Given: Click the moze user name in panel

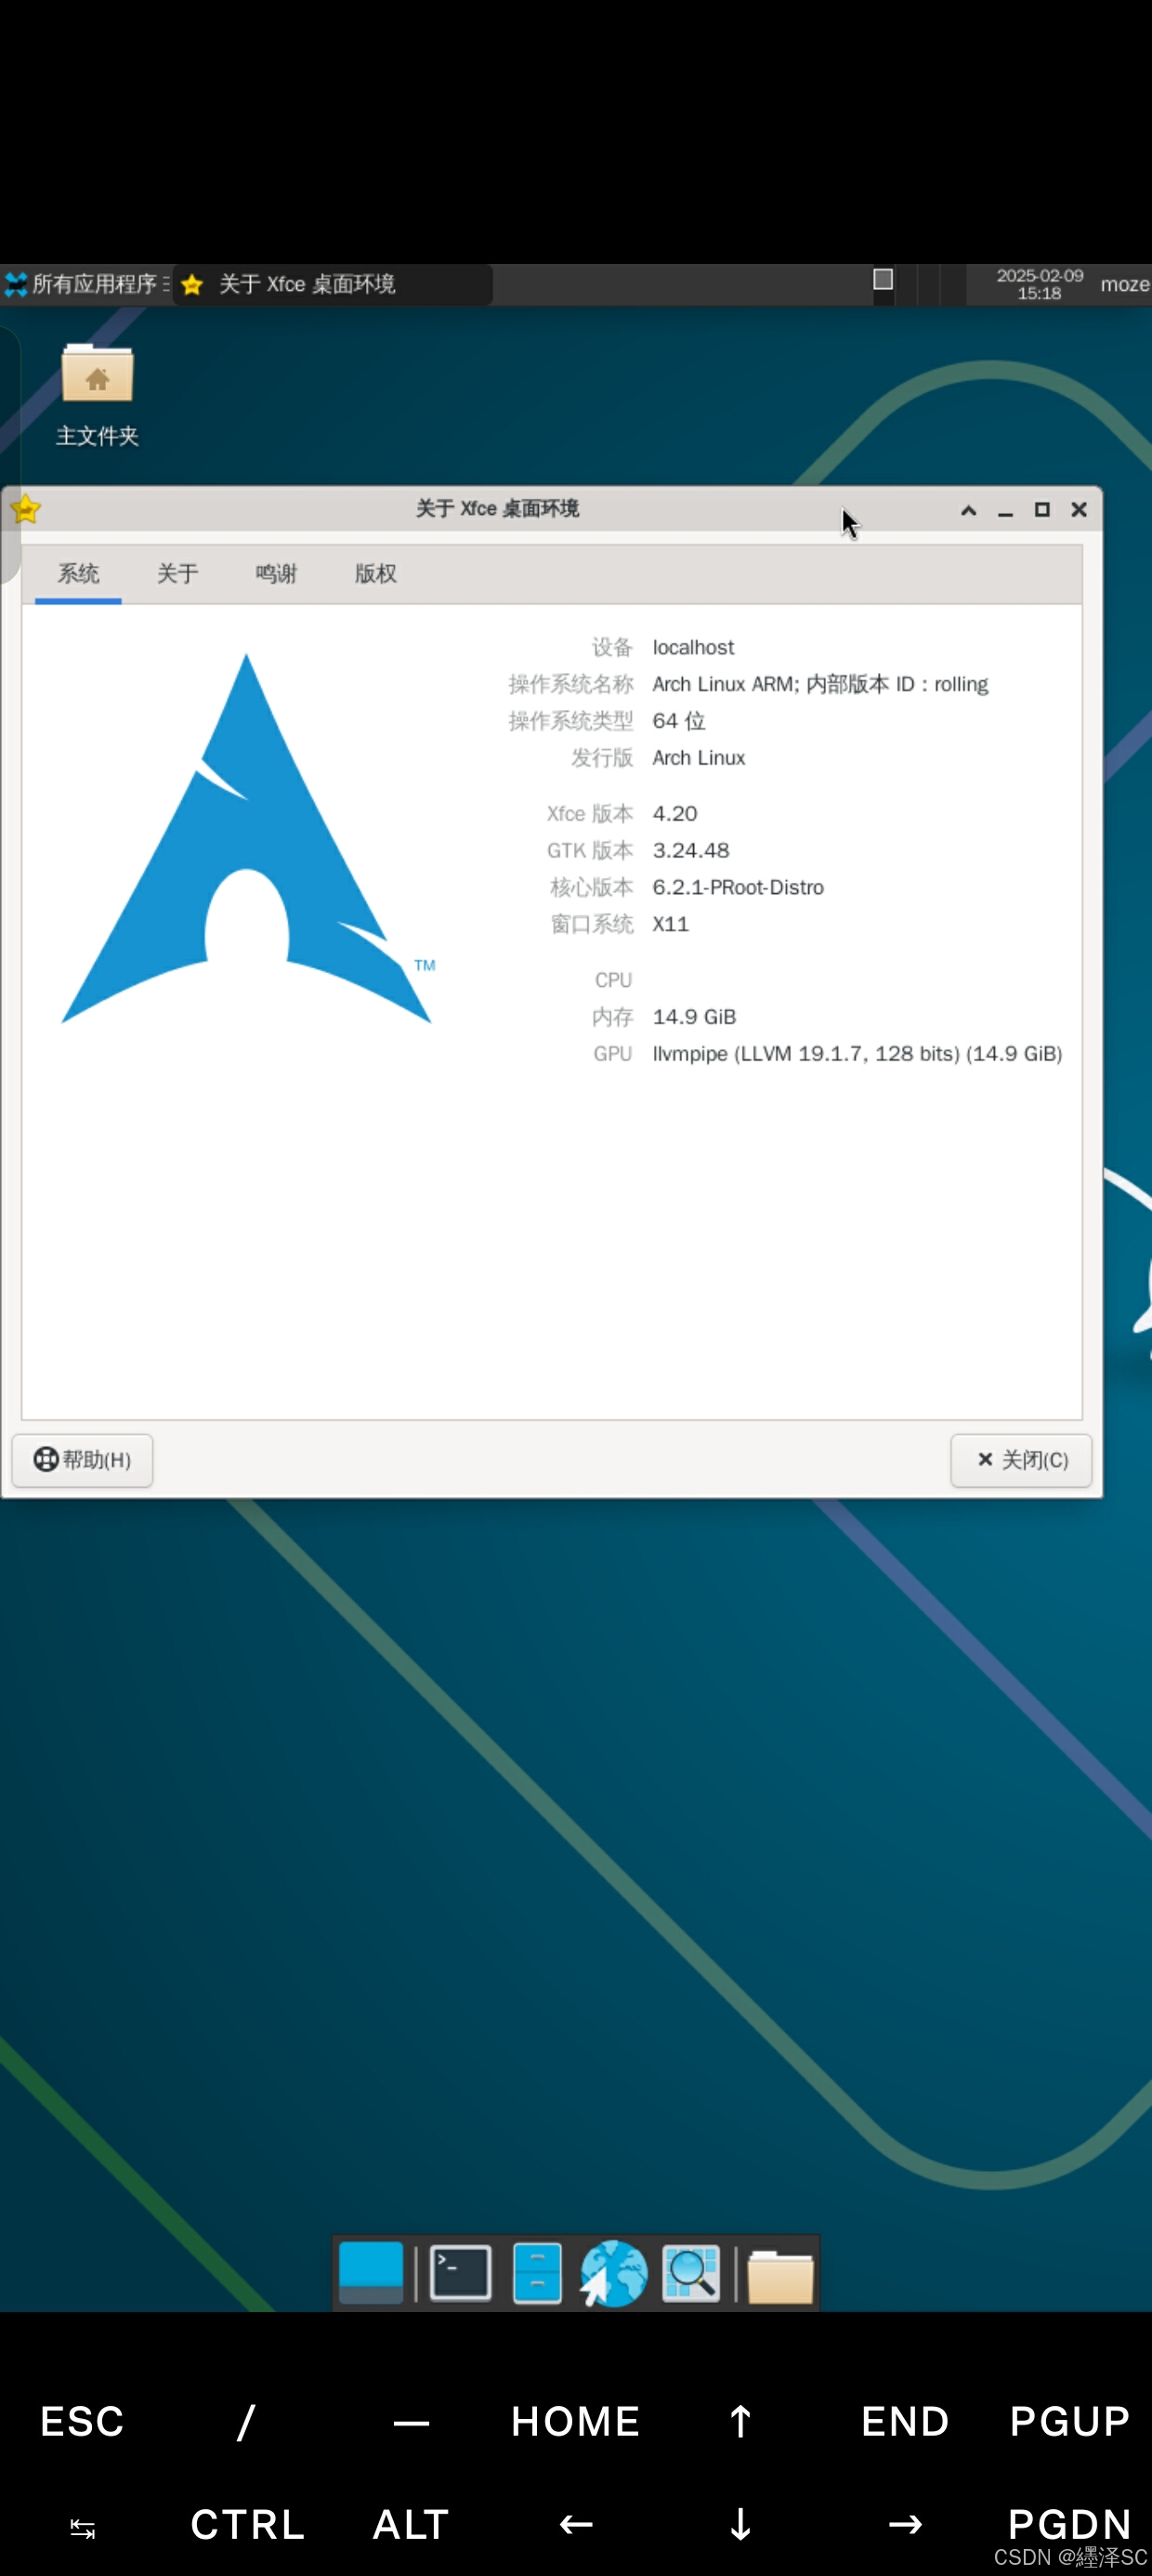Looking at the screenshot, I should tap(1125, 284).
